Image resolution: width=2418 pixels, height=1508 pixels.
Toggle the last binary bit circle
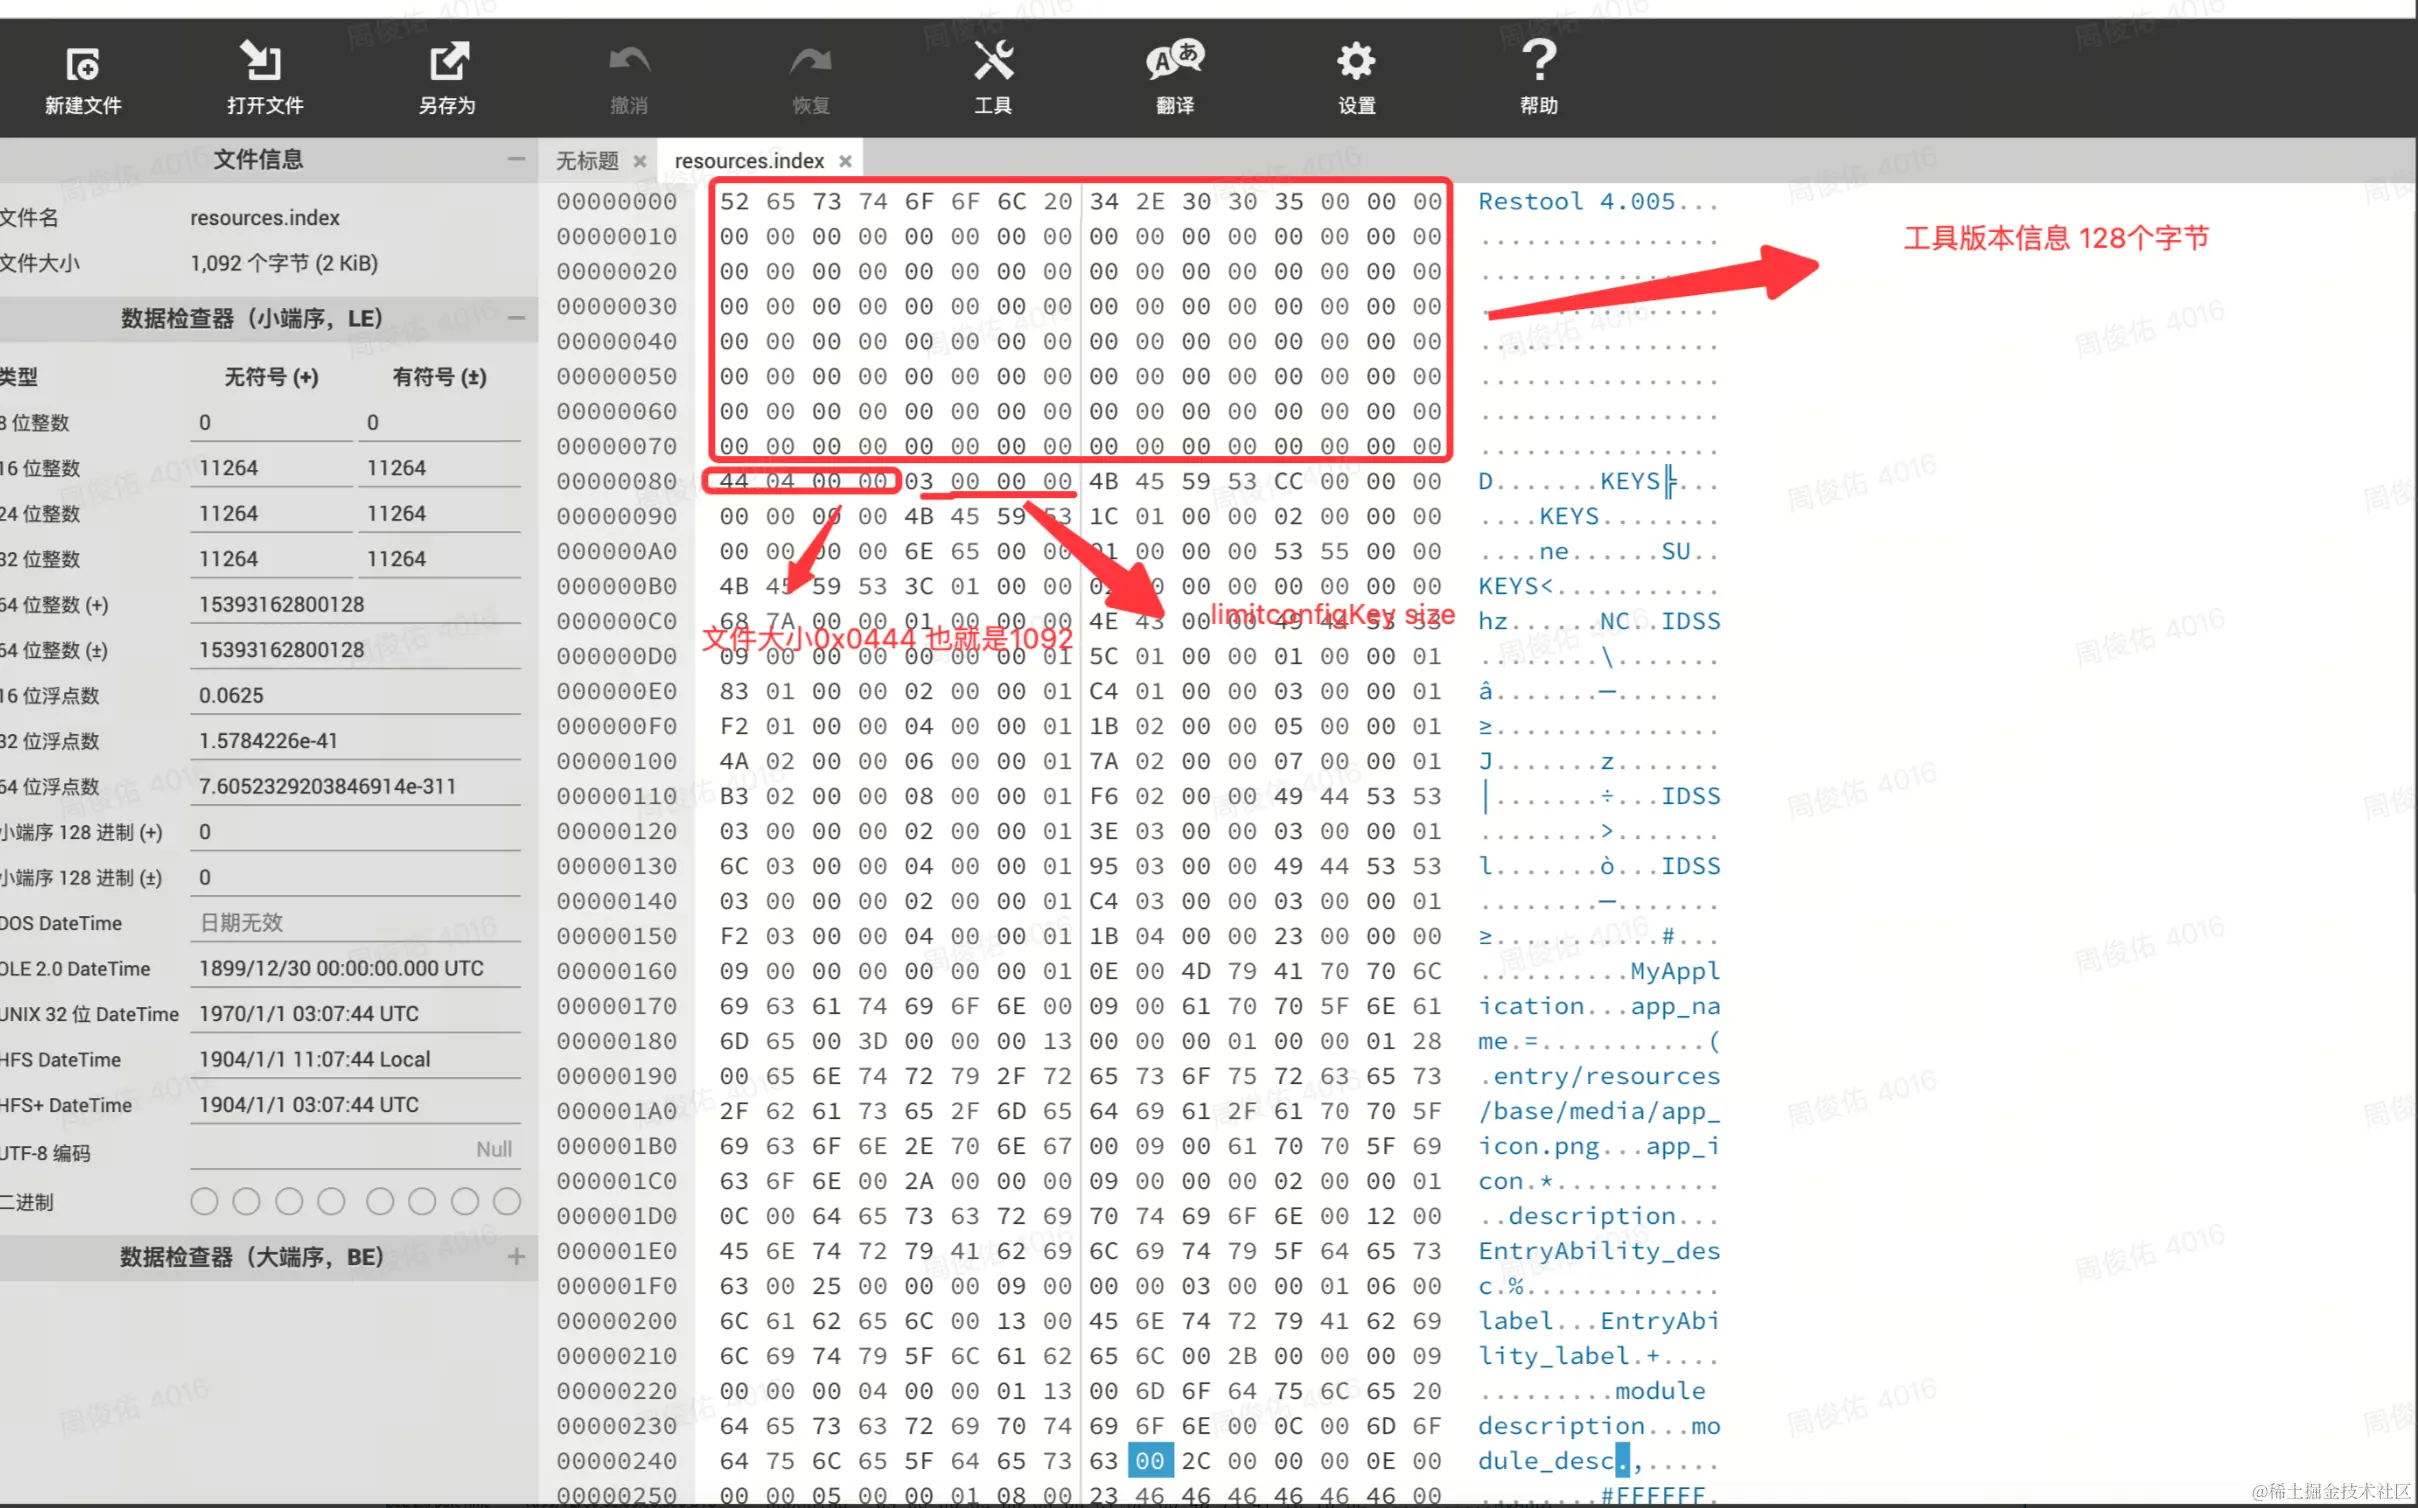[507, 1201]
